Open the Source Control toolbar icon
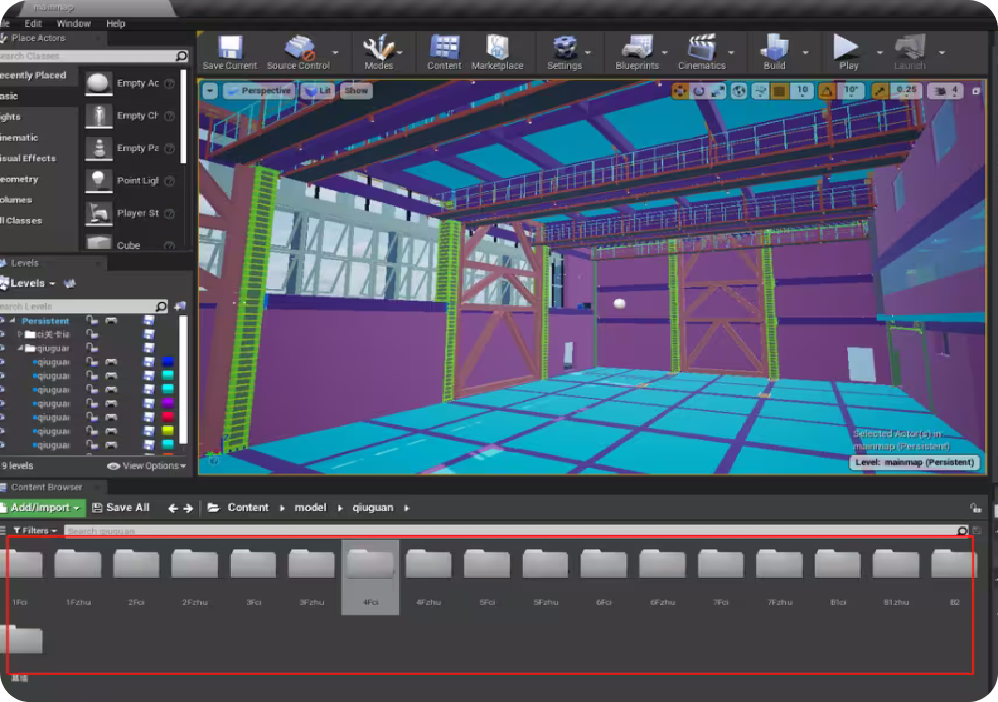The image size is (998, 702). [x=299, y=49]
